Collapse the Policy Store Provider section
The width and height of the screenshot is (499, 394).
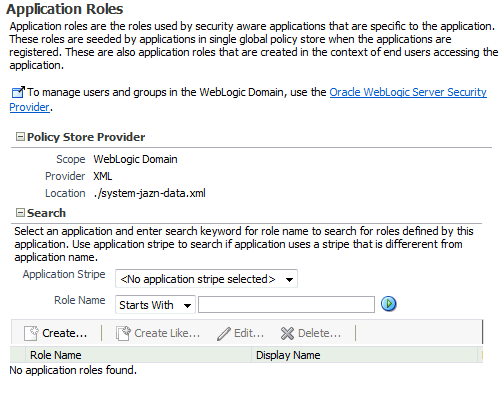pyautogui.click(x=20, y=136)
